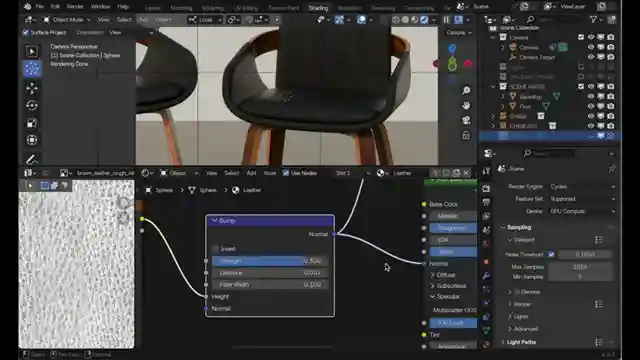Select the Transform tool in the viewport toolbar
The width and height of the screenshot is (640, 360).
[32, 140]
